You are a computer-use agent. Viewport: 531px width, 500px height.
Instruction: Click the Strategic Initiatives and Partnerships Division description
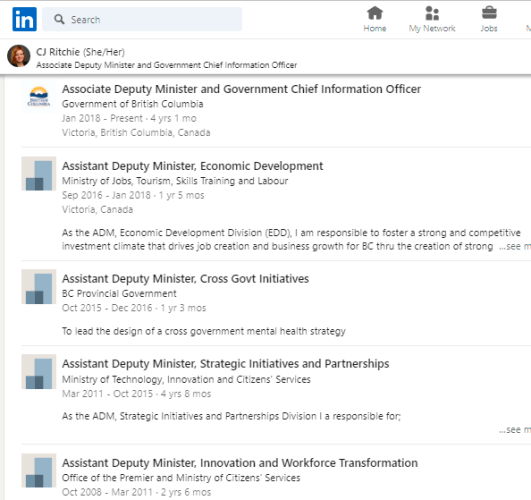(x=231, y=416)
